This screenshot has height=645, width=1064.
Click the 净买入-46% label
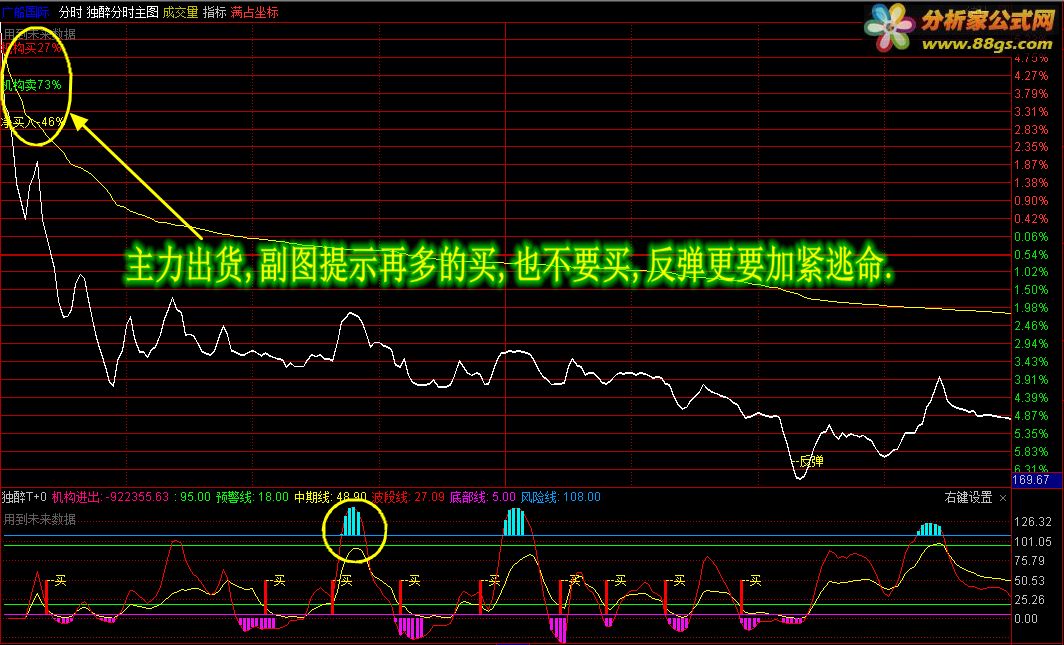33,122
